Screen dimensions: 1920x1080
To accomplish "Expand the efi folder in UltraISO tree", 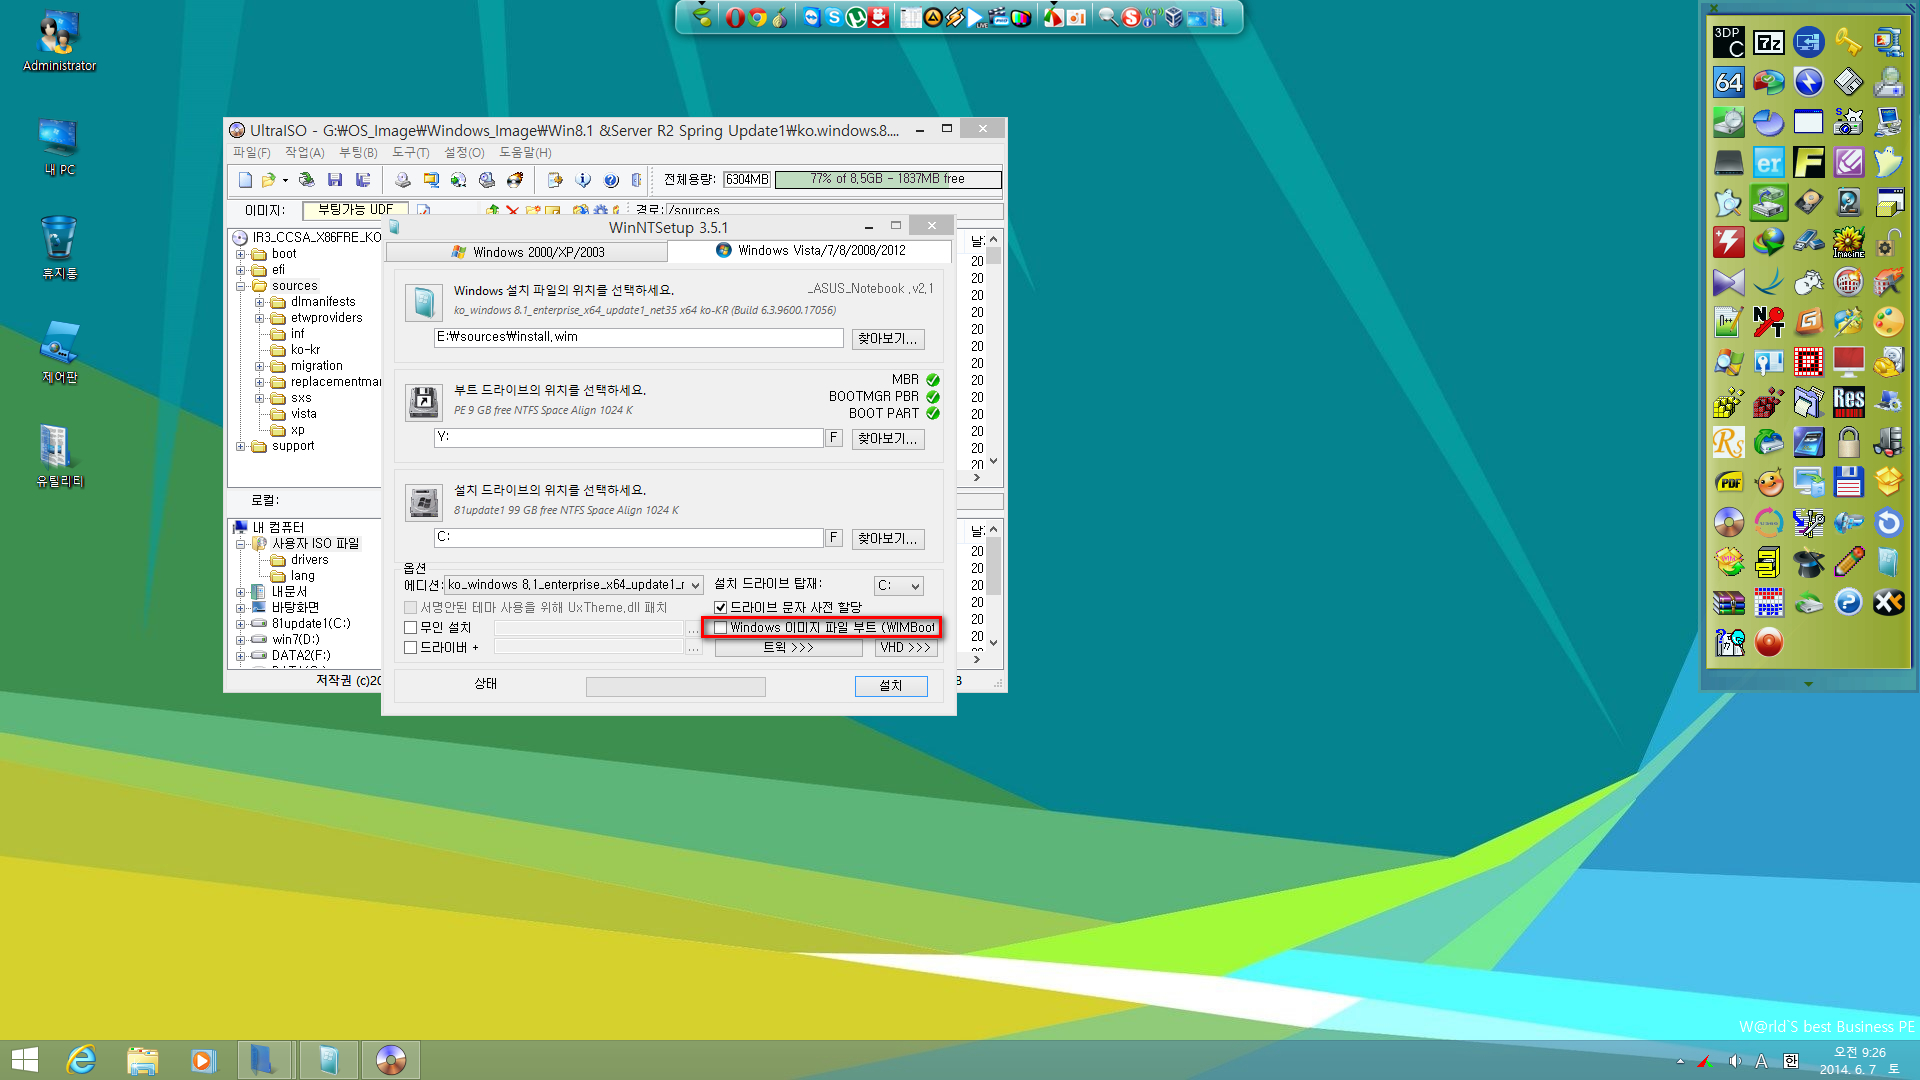I will click(241, 270).
